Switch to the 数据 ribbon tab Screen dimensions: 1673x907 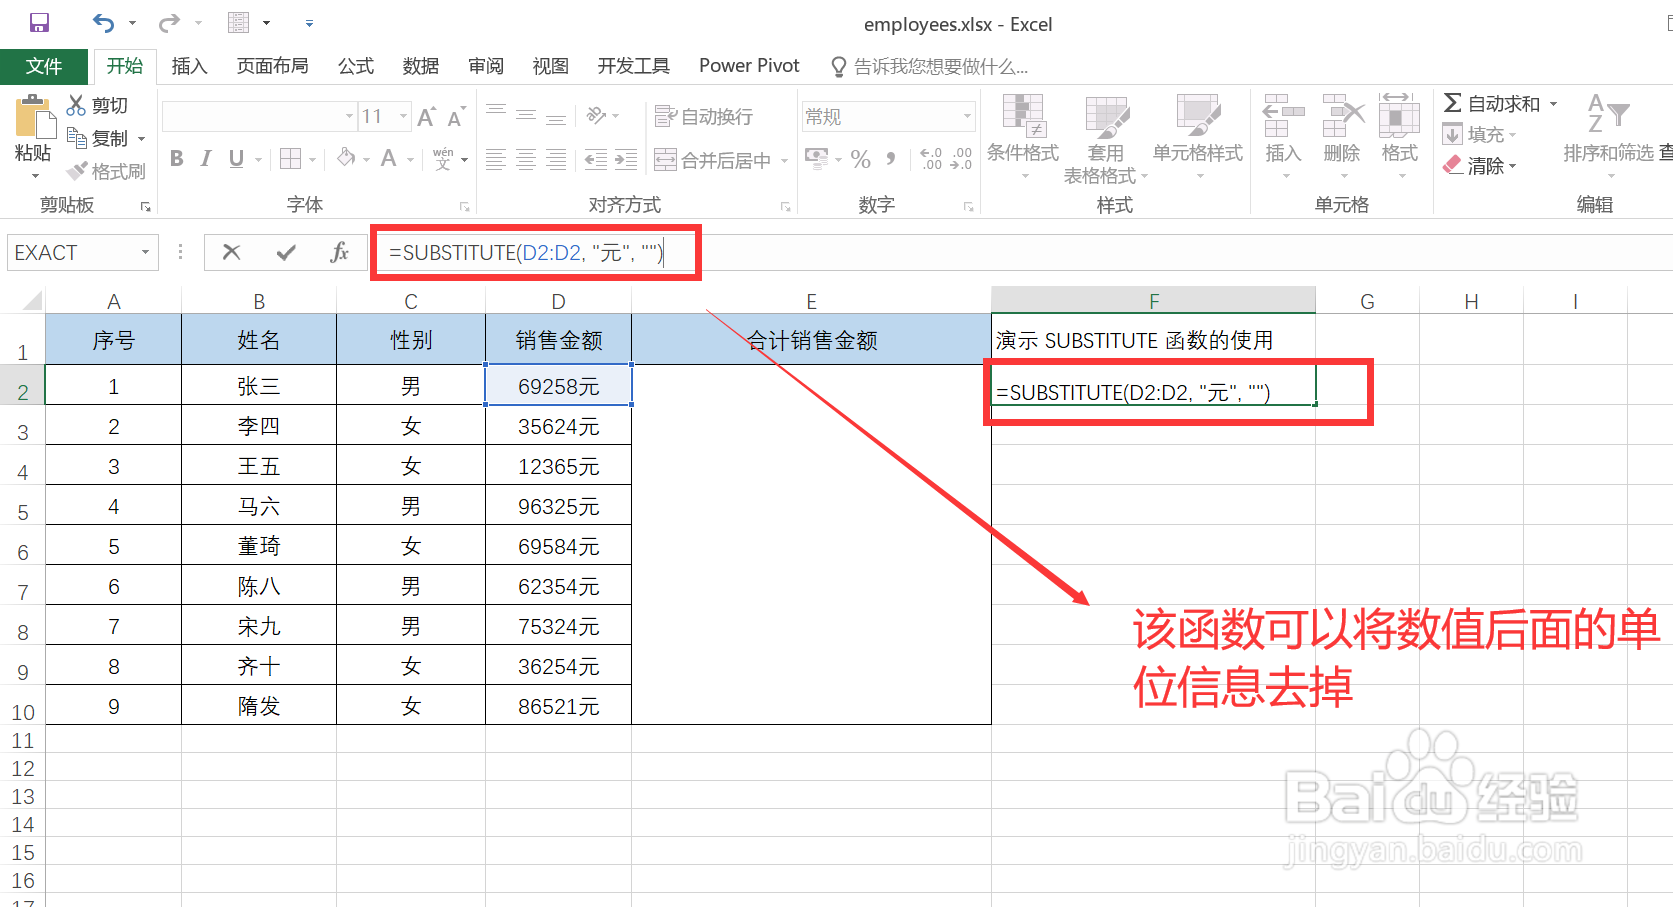click(x=420, y=65)
